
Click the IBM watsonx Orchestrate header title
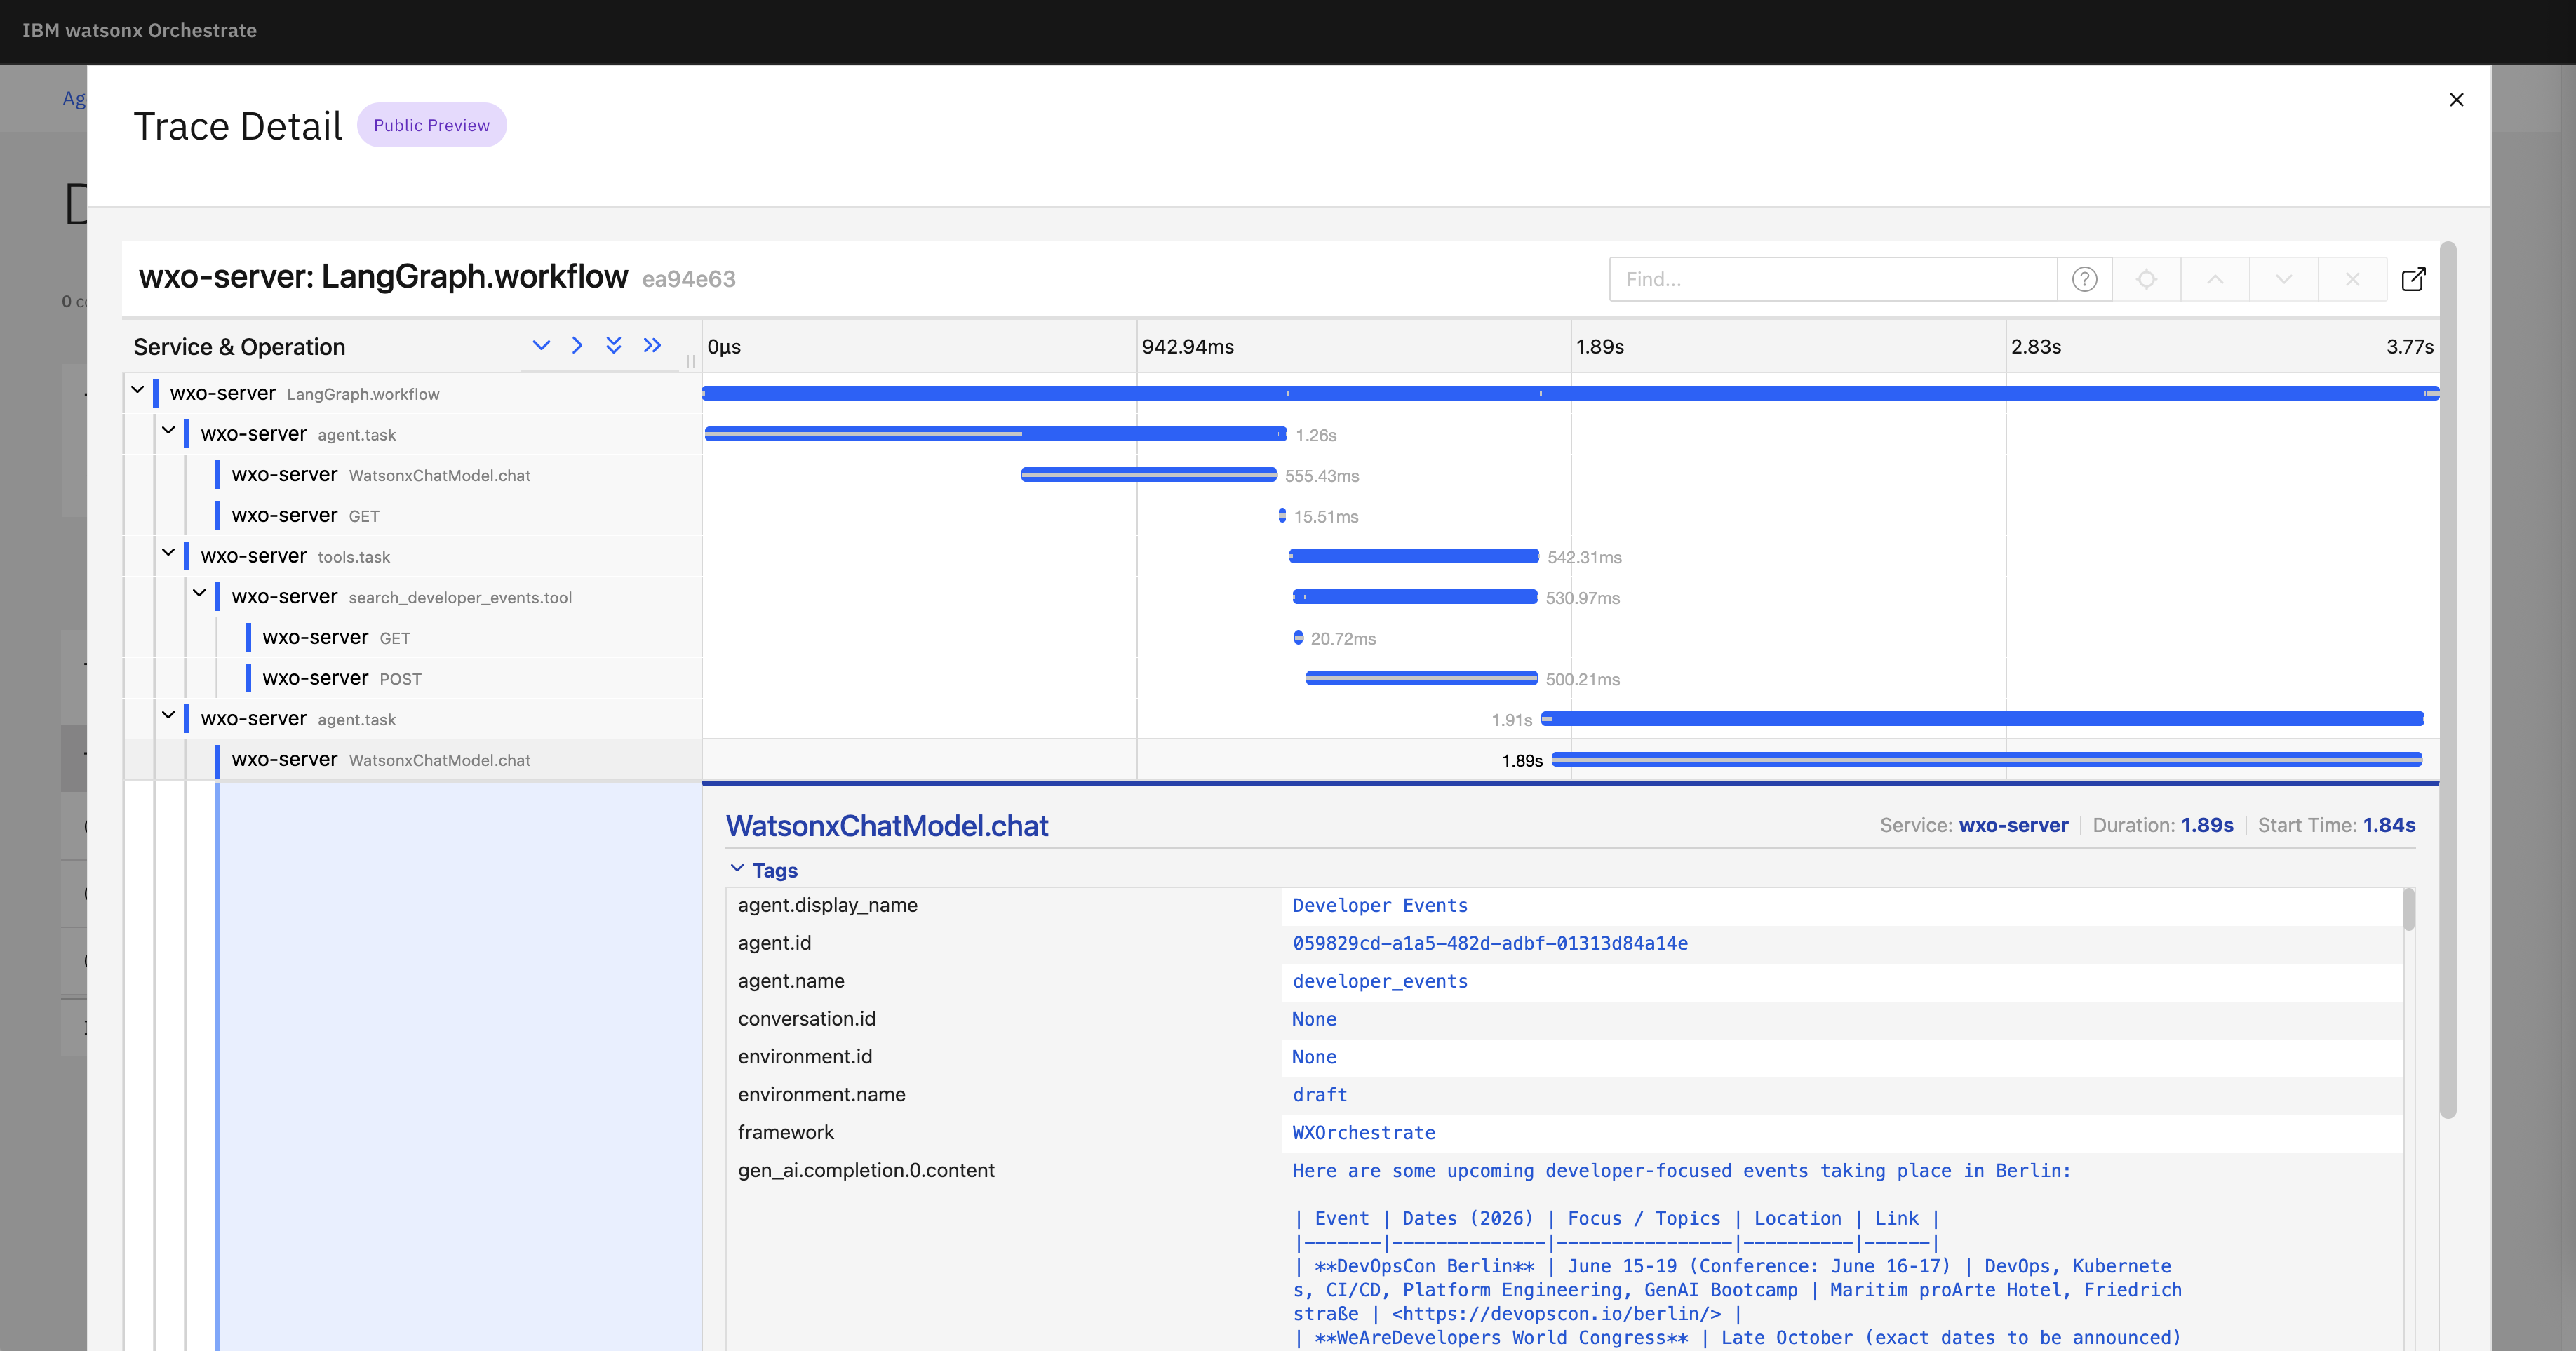pos(139,31)
